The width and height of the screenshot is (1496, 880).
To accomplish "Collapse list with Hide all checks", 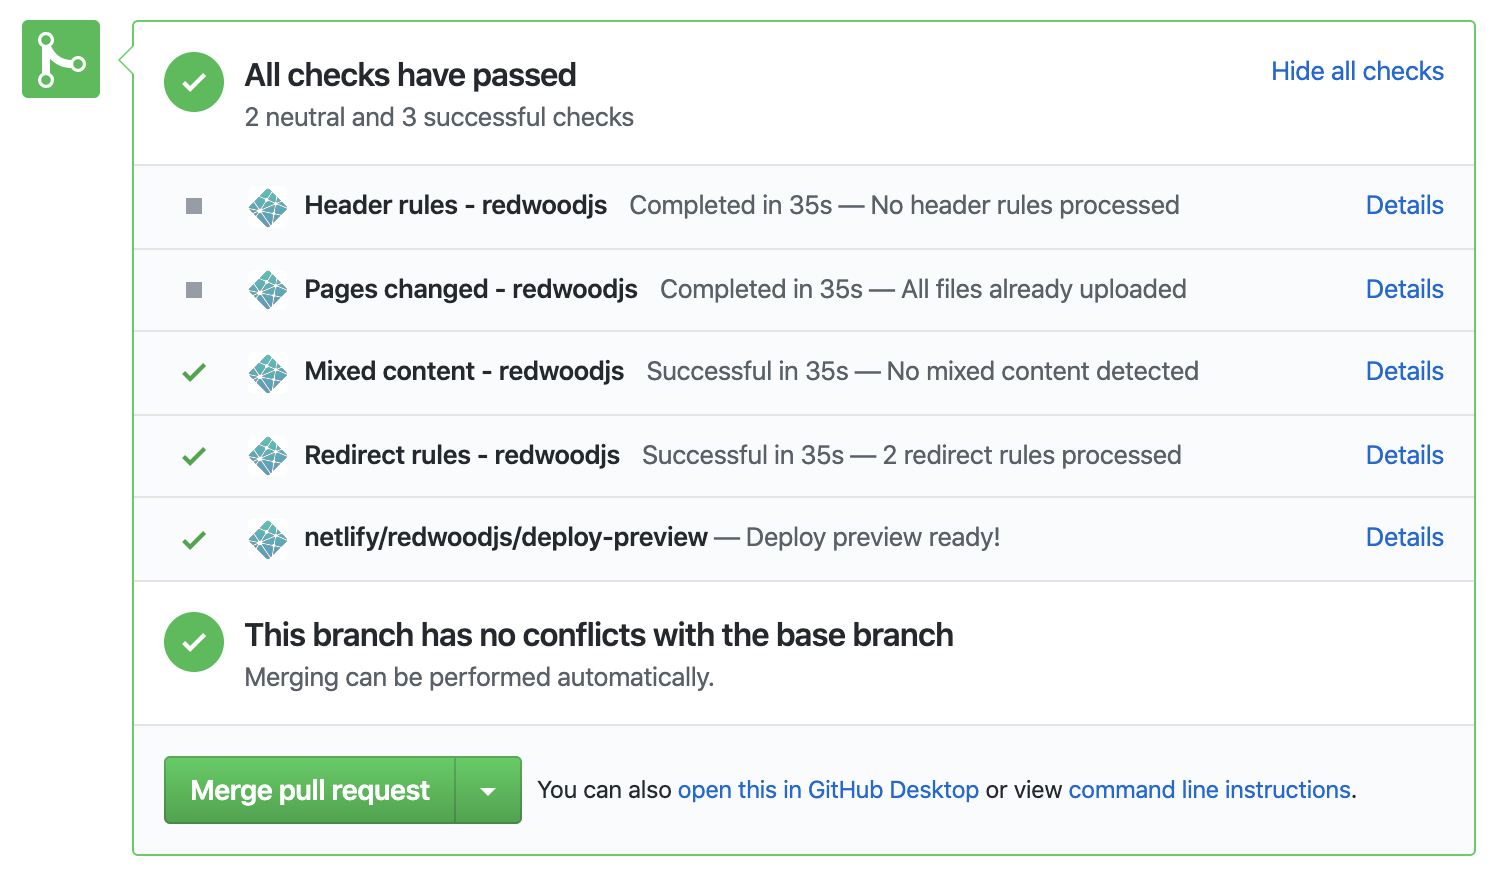I will 1357,72.
